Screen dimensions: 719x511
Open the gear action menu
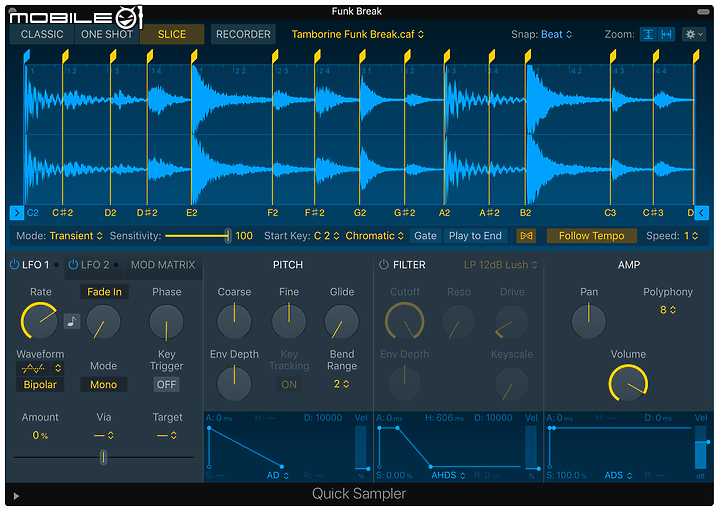coord(693,34)
